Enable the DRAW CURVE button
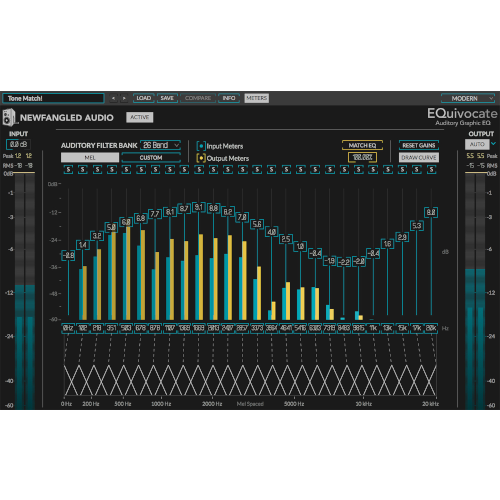Image resolution: width=500 pixels, height=500 pixels. pyautogui.click(x=419, y=157)
